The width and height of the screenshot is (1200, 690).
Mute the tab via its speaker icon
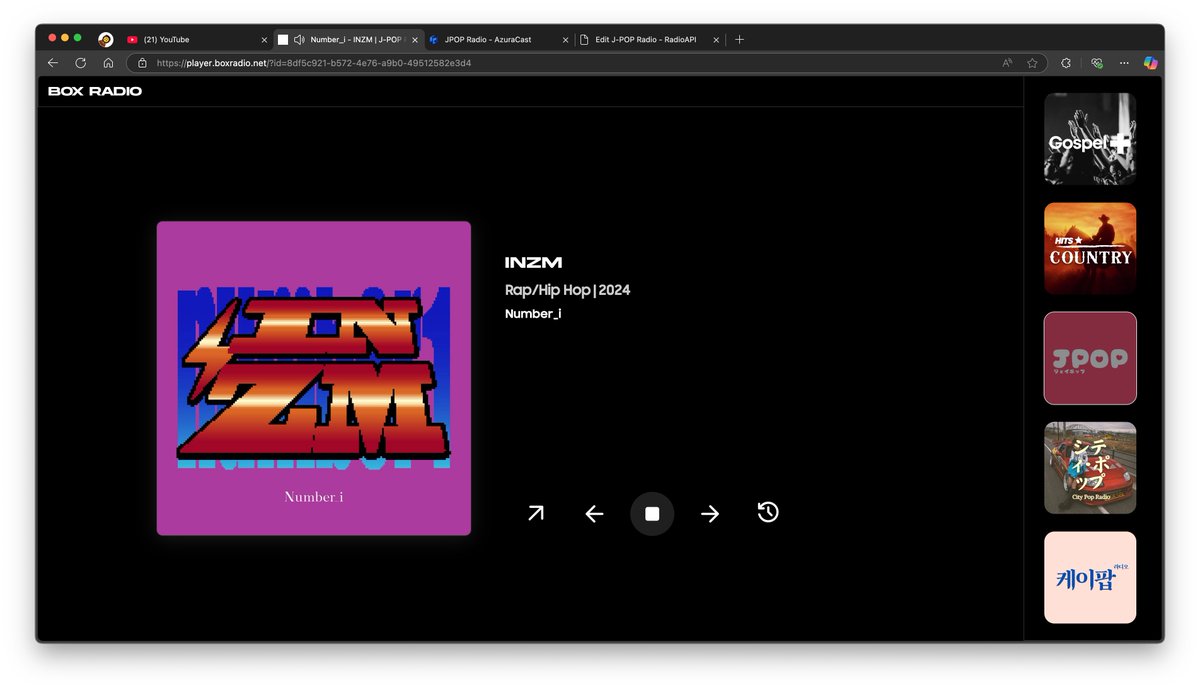coord(299,40)
